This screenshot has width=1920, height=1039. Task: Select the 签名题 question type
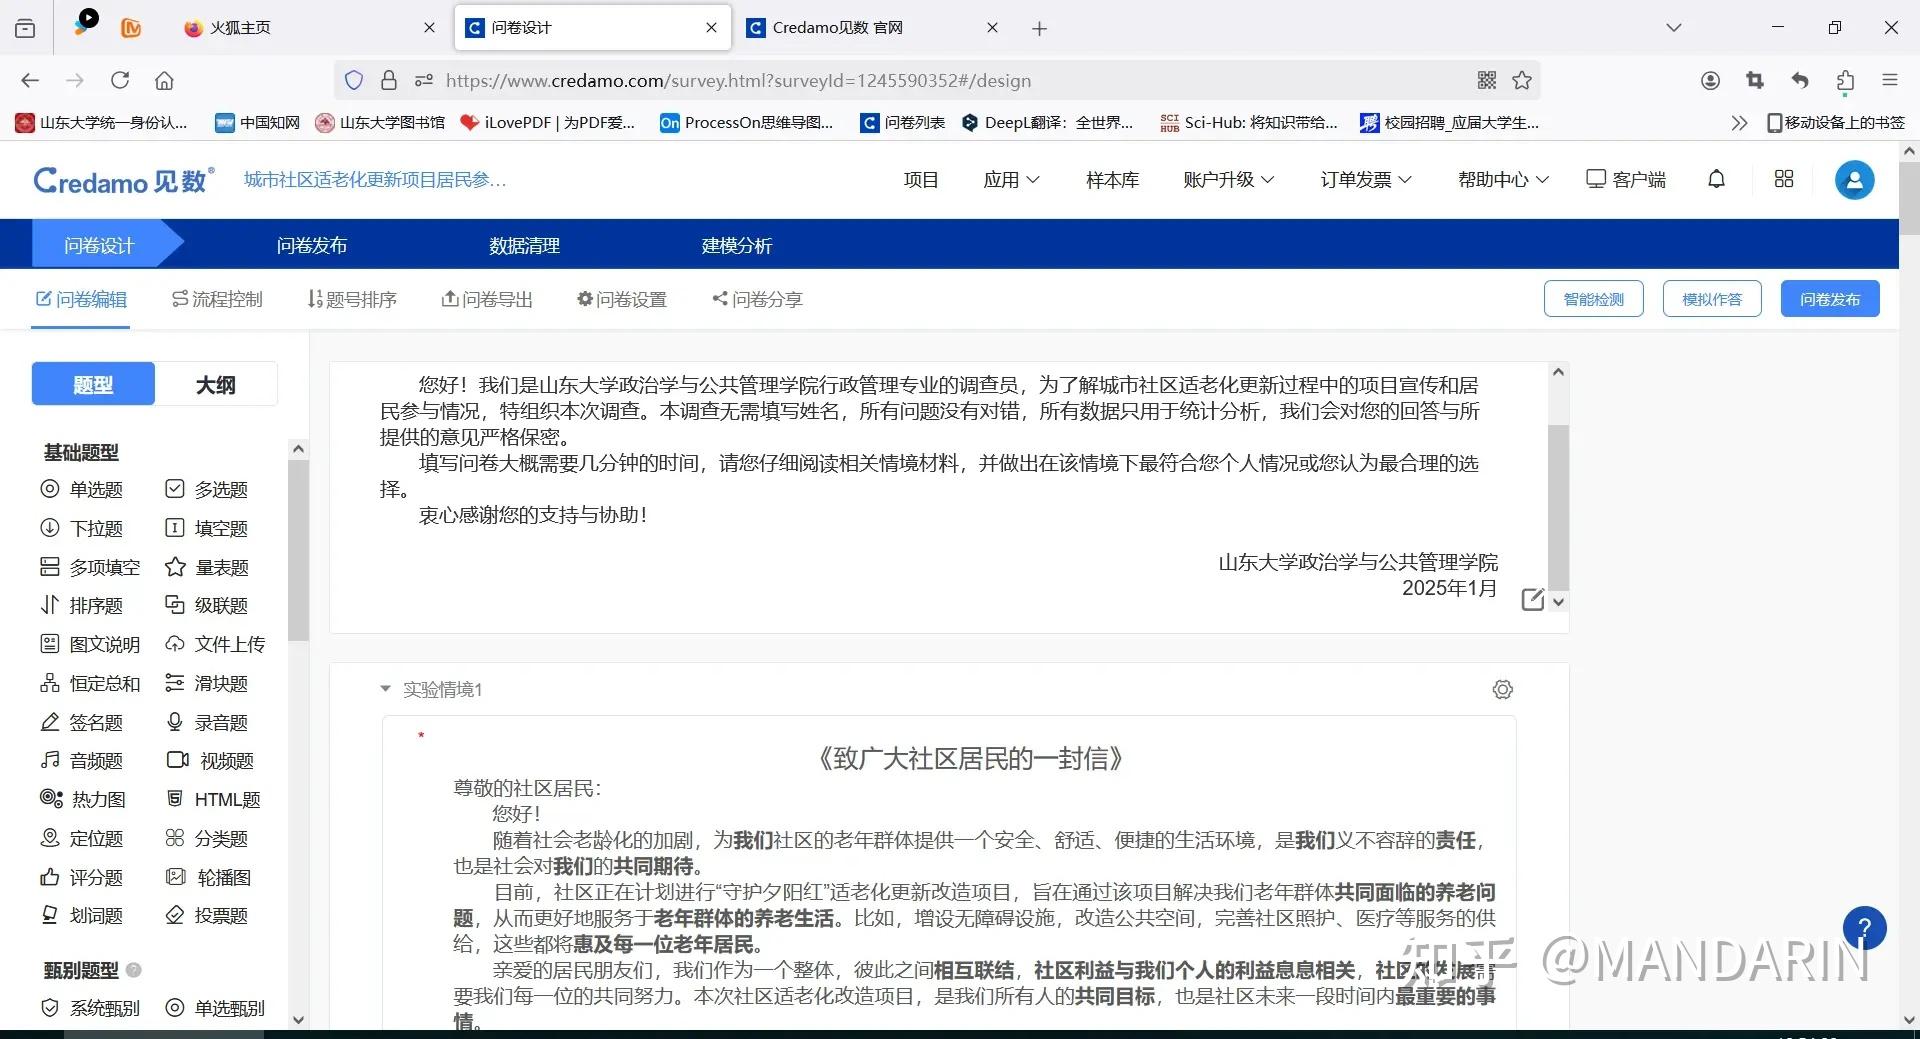pyautogui.click(x=95, y=722)
